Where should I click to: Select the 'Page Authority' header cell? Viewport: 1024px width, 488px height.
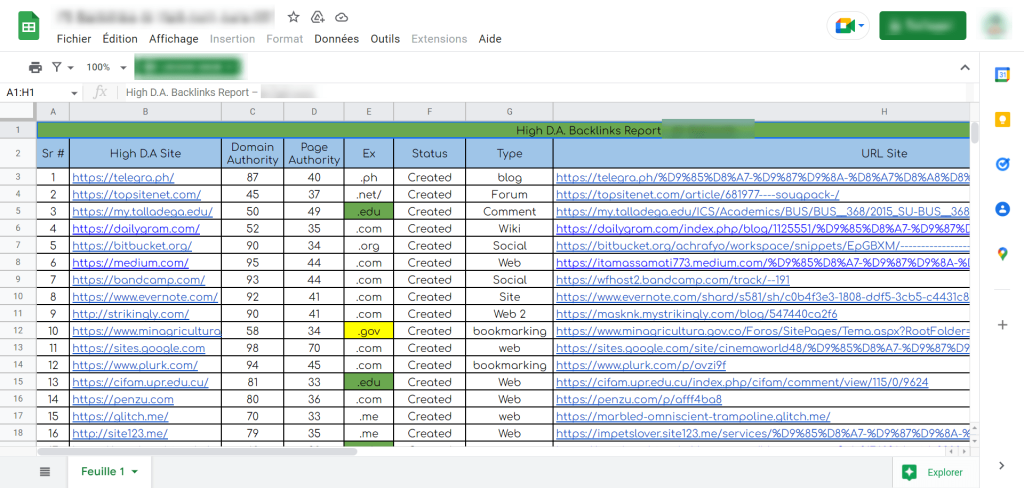point(314,154)
